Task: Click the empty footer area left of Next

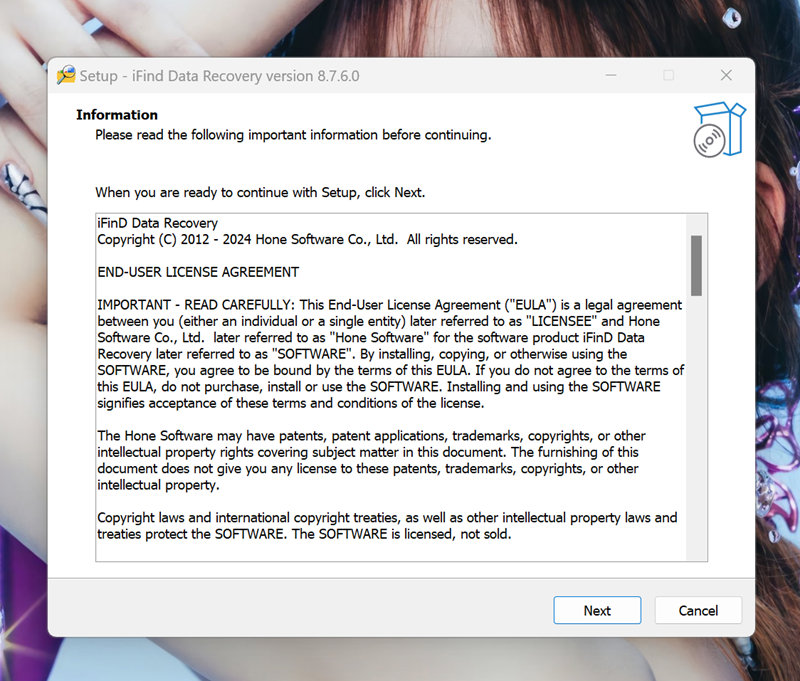Action: (x=300, y=610)
